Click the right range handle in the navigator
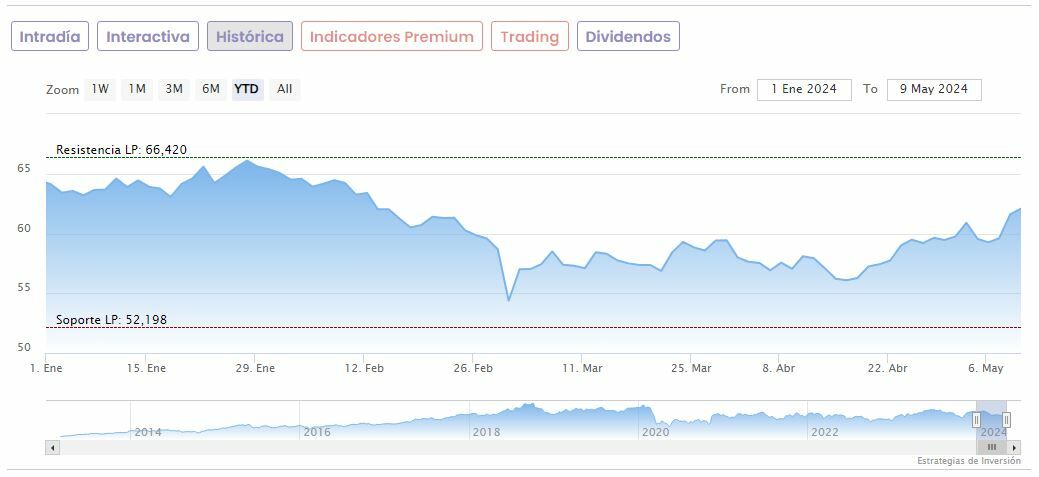Screen dimensions: 1039x477 [1006, 420]
